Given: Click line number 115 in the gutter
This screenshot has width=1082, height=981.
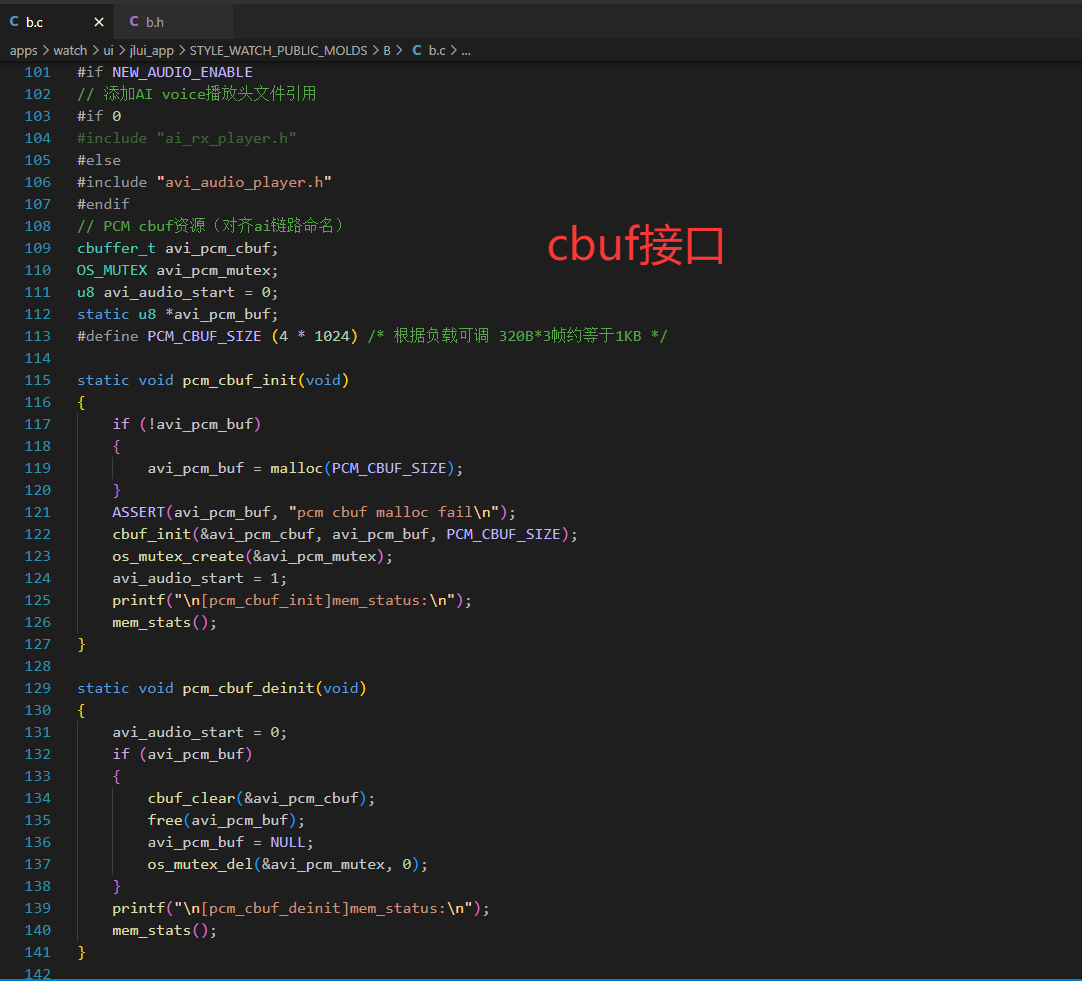Looking at the screenshot, I should tap(38, 380).
